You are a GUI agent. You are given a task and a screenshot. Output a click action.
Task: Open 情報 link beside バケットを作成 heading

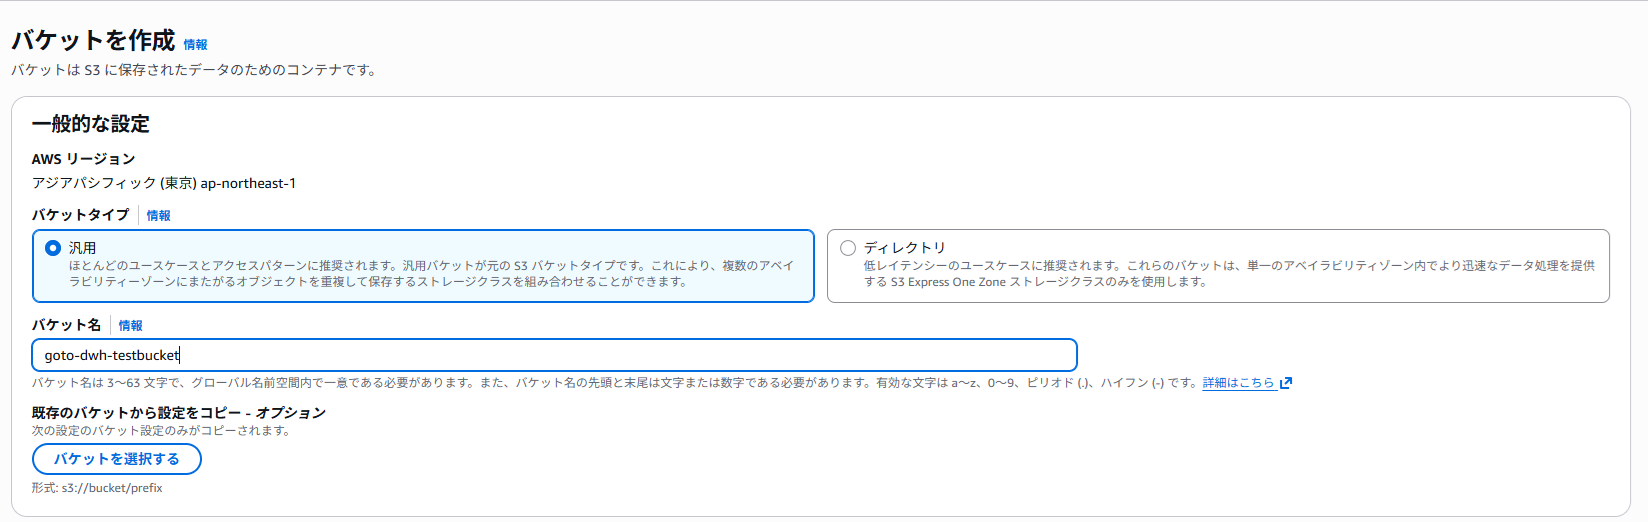click(195, 45)
